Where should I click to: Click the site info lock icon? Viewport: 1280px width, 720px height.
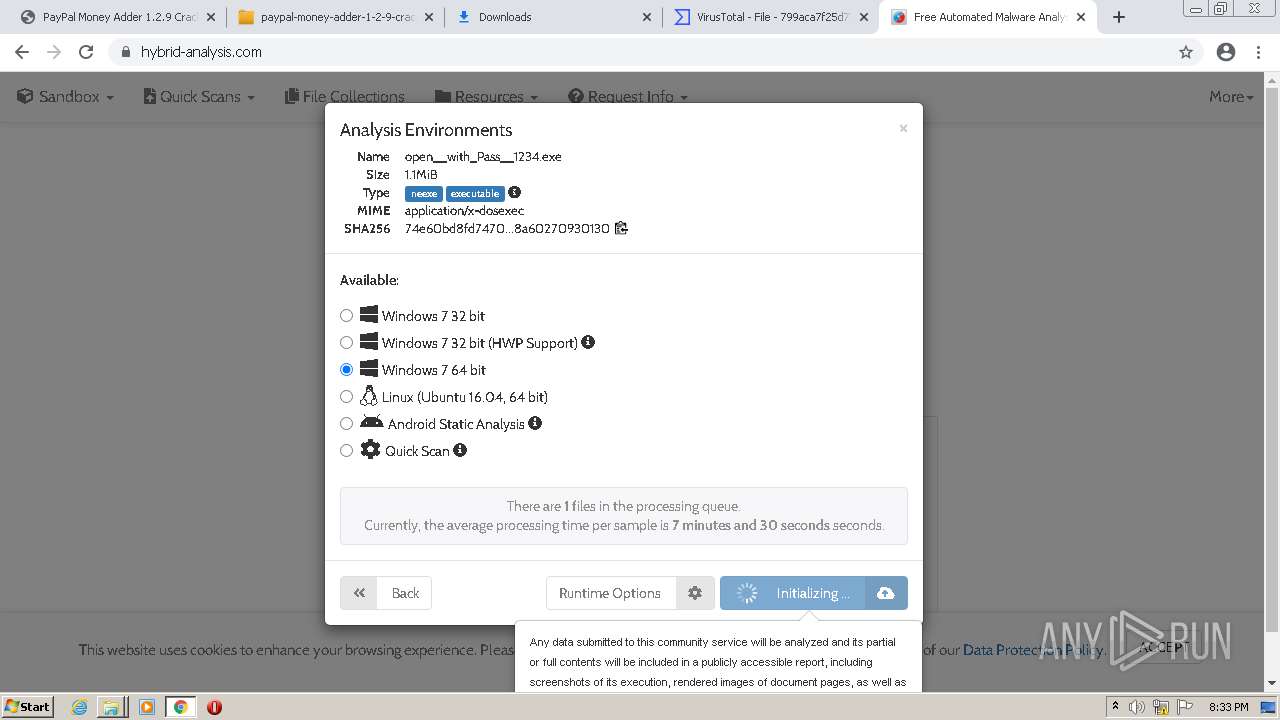pos(125,52)
